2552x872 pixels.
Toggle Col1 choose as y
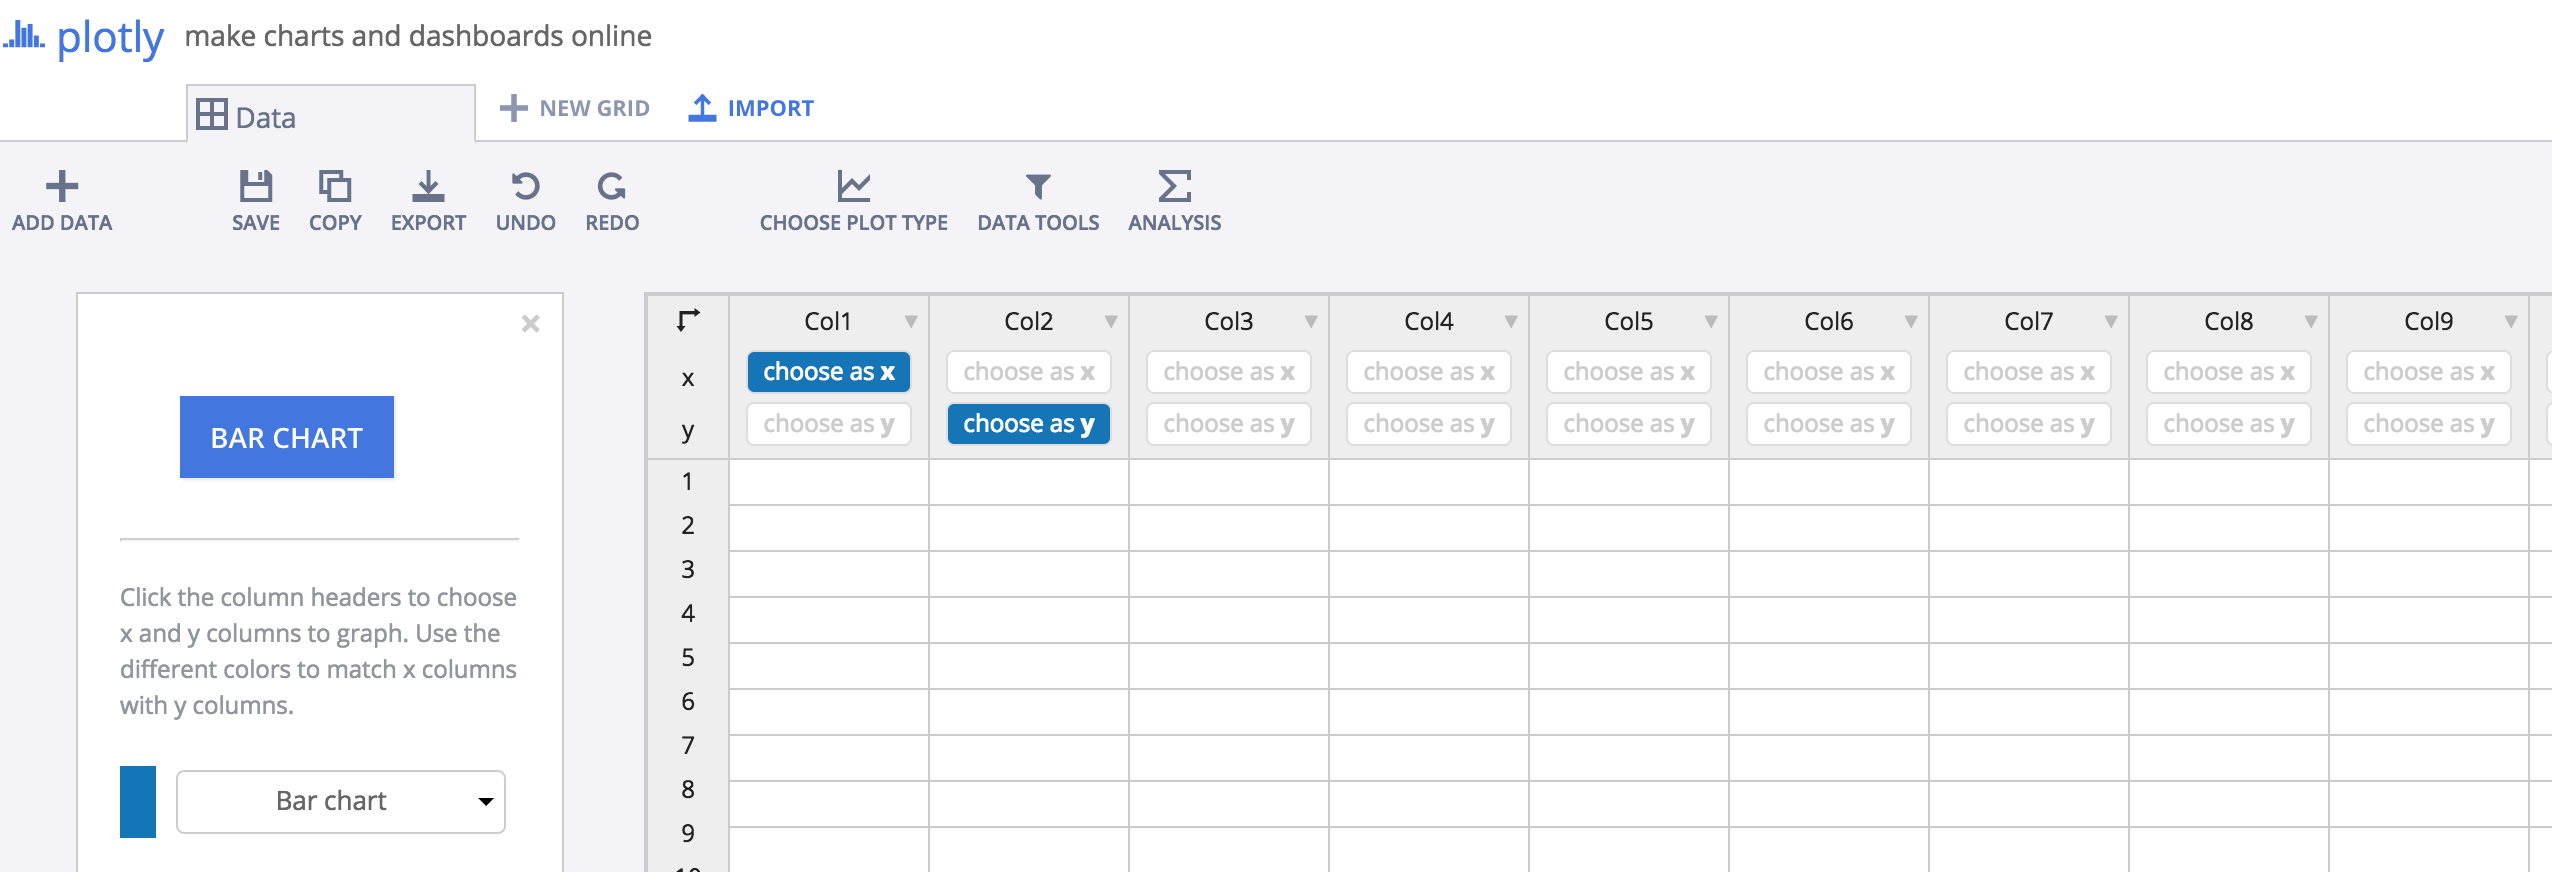(x=829, y=424)
